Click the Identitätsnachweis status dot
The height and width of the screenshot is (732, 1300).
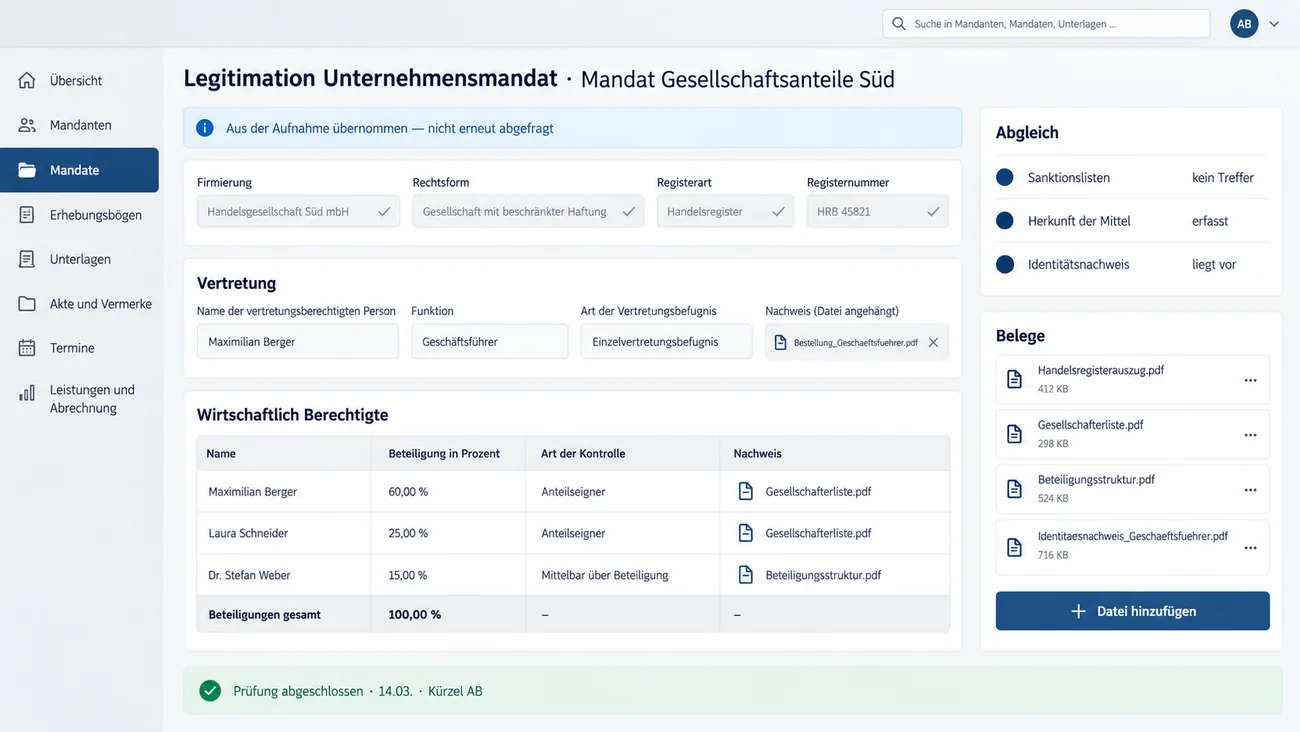click(1005, 265)
